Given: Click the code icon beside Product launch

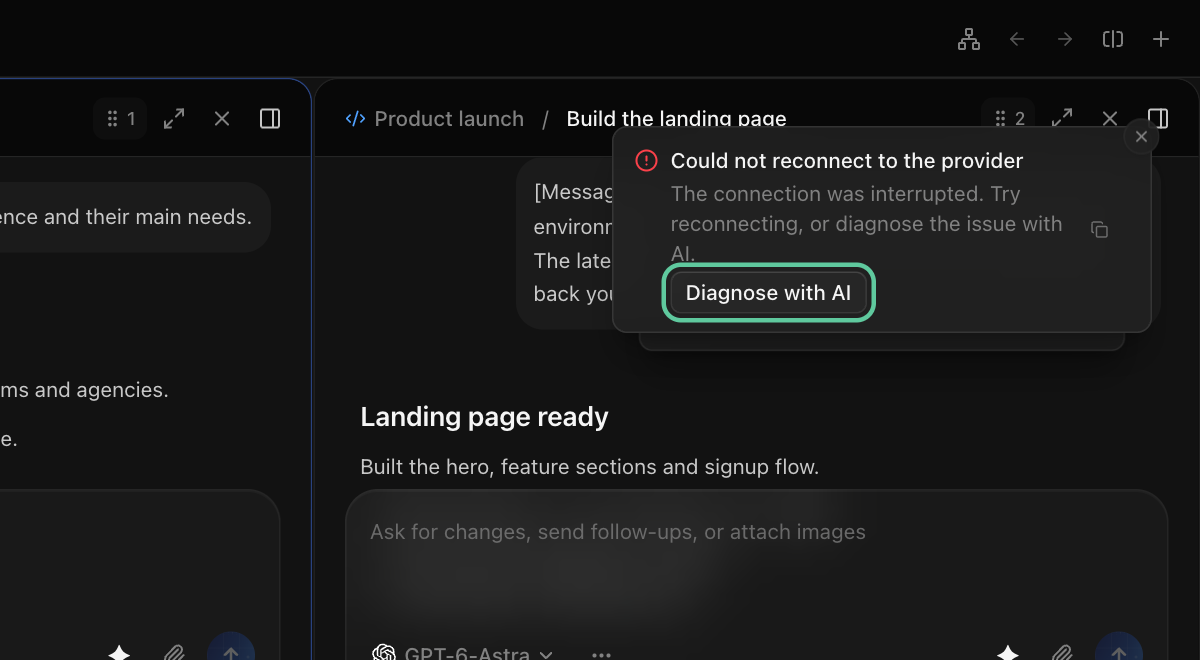Looking at the screenshot, I should pos(355,119).
